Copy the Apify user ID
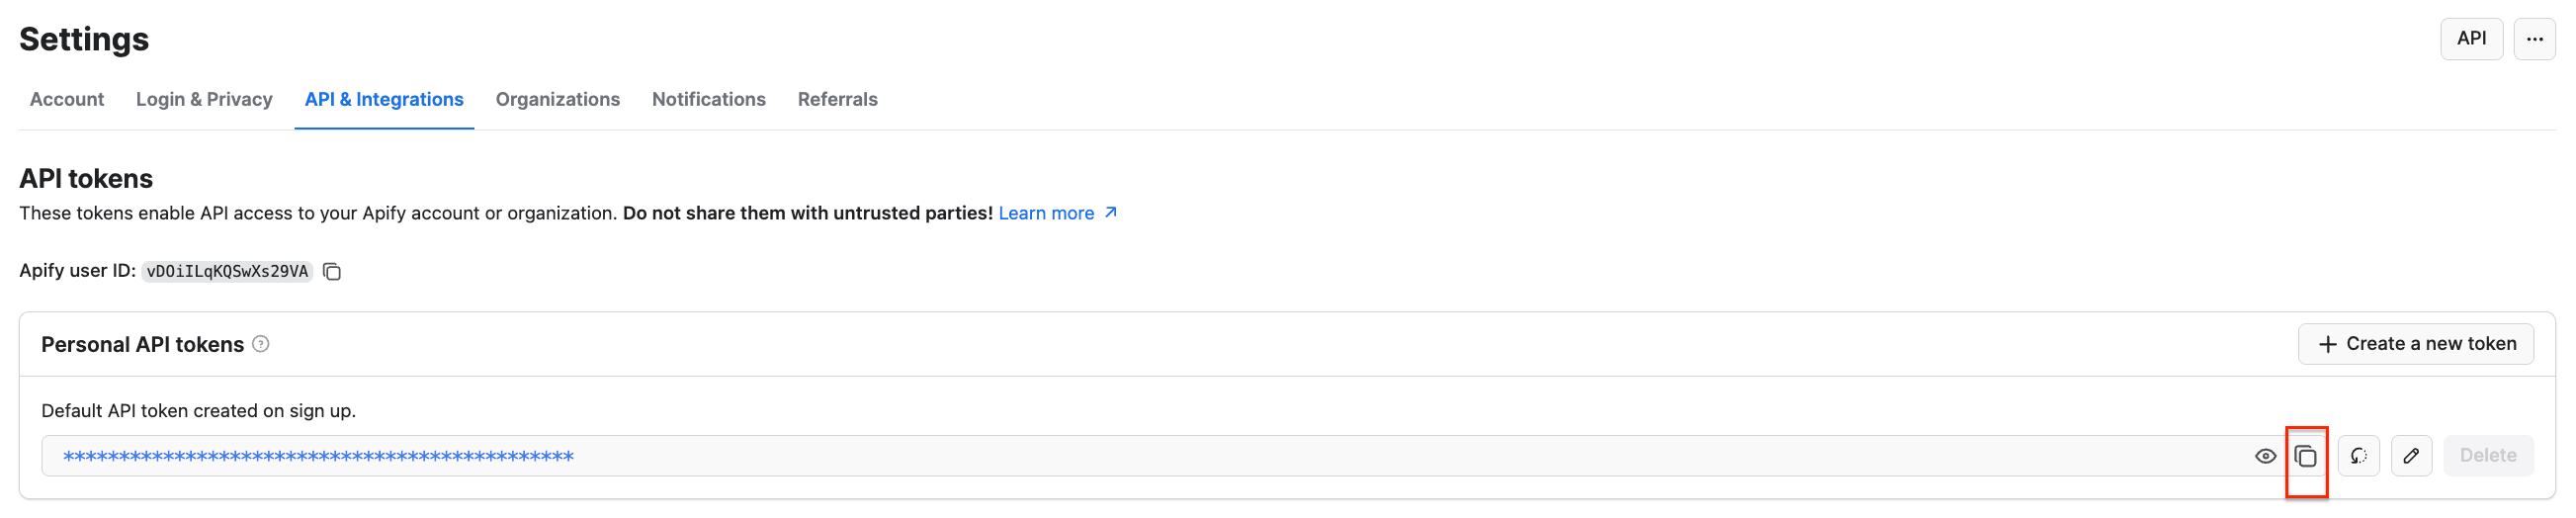Viewport: 2576px width, 518px height. [332, 272]
